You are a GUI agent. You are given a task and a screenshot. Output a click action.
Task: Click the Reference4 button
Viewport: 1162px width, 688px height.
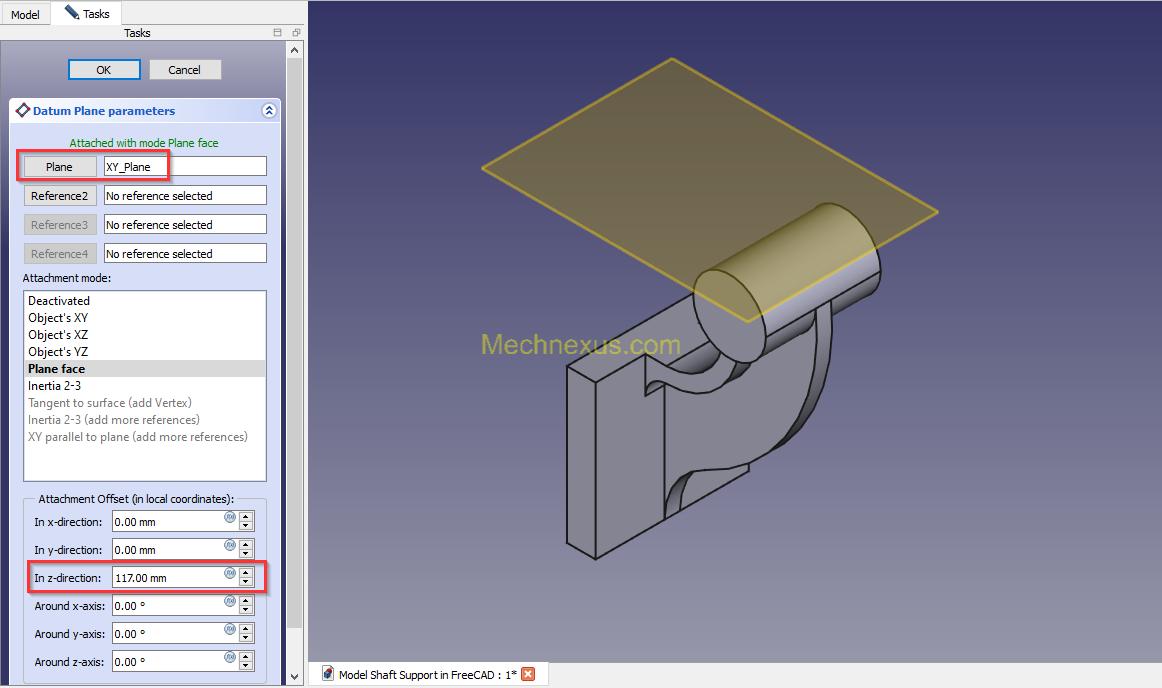click(x=59, y=254)
